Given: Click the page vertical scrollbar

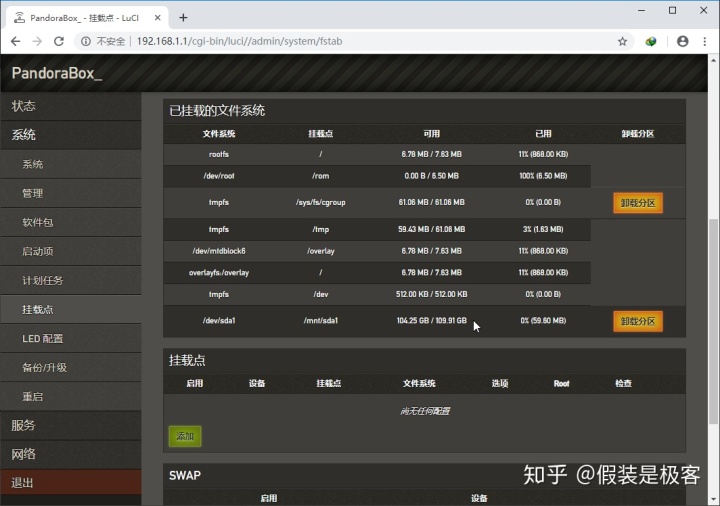Looking at the screenshot, I should coord(713,321).
